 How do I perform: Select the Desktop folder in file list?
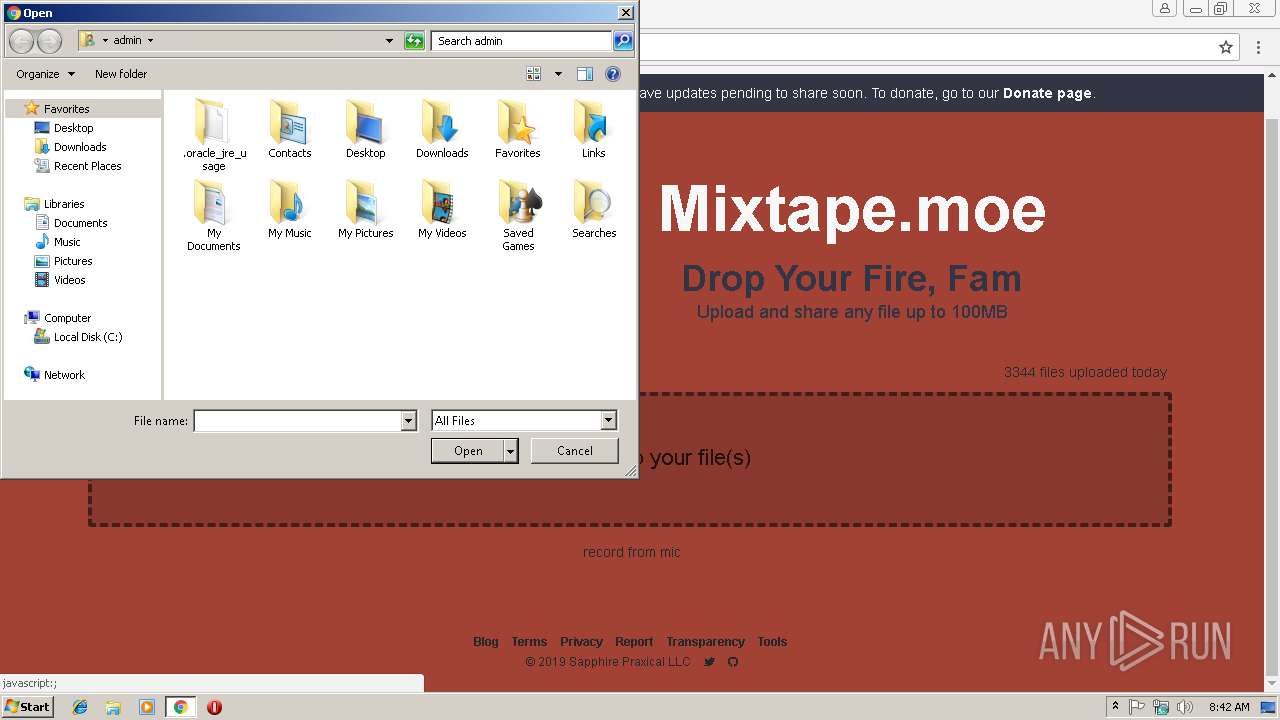(x=365, y=128)
